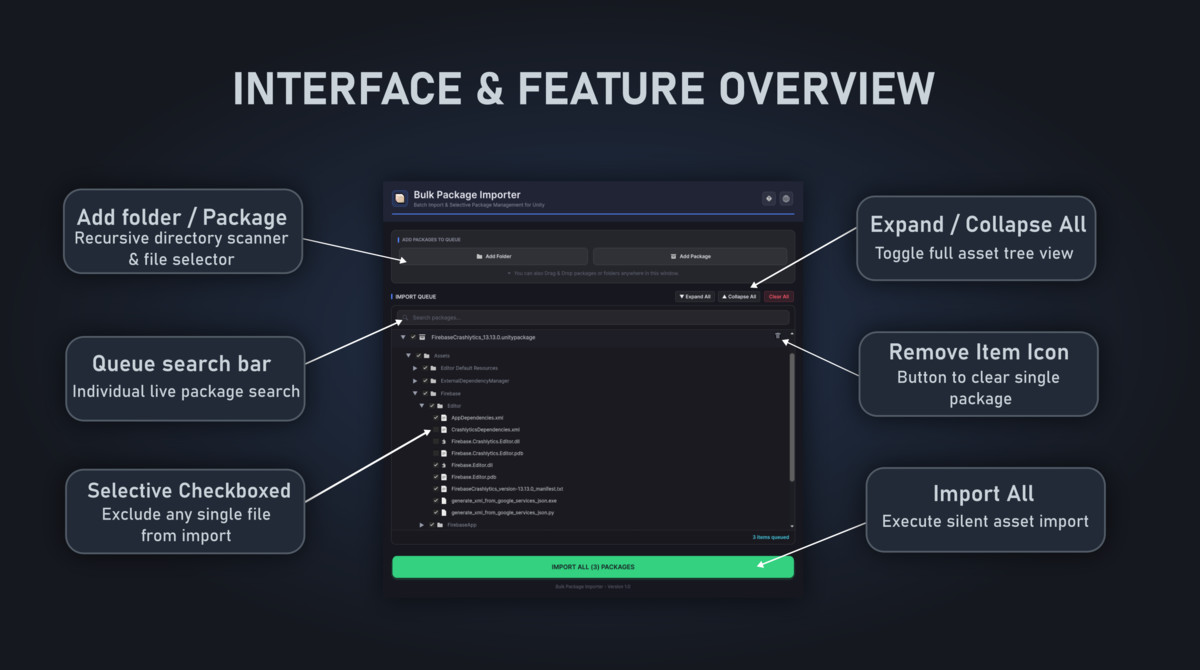The width and height of the screenshot is (1200, 670).
Task: Collapse the FirebaseCrashlytics package tree arrow
Action: pos(403,337)
